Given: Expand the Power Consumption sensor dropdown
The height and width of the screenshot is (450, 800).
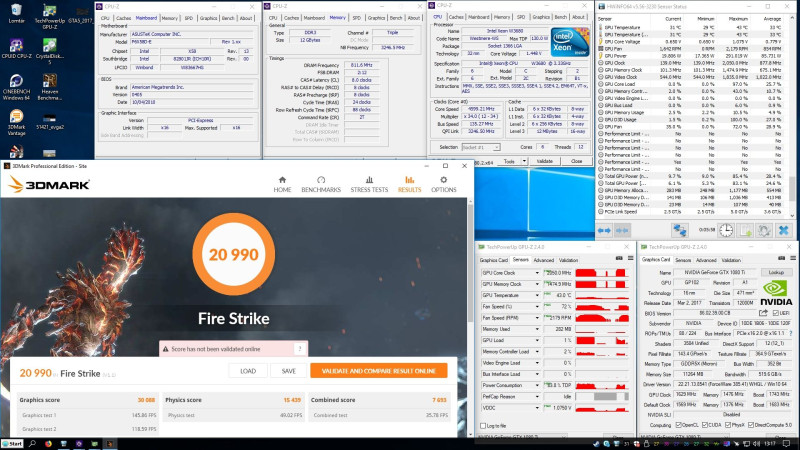Looking at the screenshot, I should [x=537, y=385].
